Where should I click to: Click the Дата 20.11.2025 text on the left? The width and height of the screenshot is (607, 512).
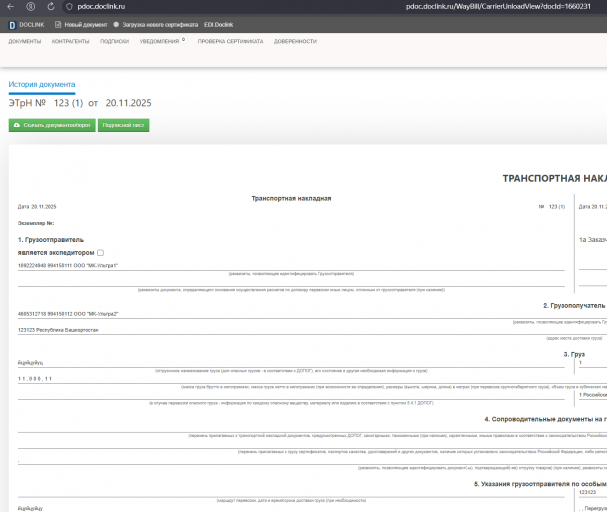37,207
